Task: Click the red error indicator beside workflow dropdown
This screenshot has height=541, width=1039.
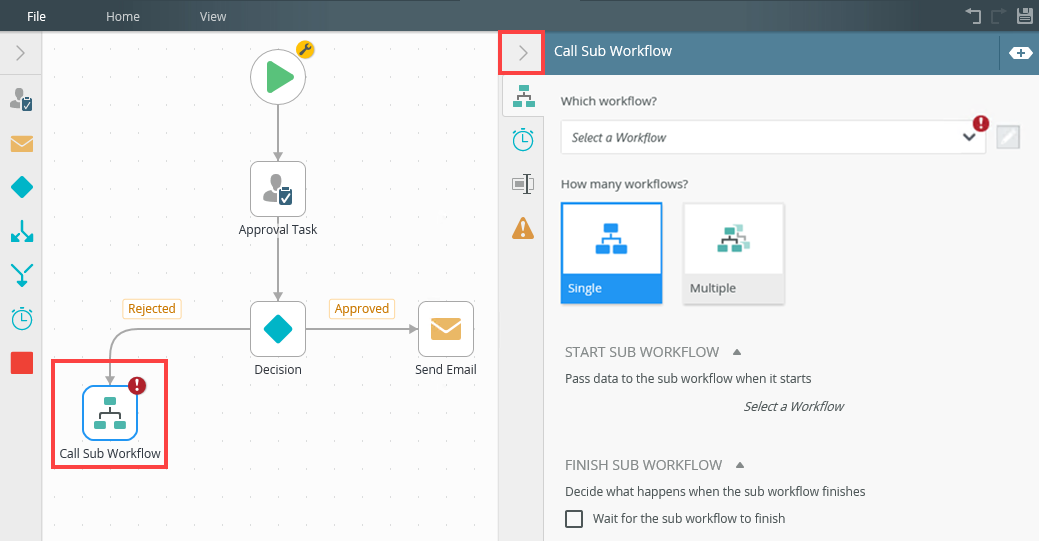Action: click(981, 123)
